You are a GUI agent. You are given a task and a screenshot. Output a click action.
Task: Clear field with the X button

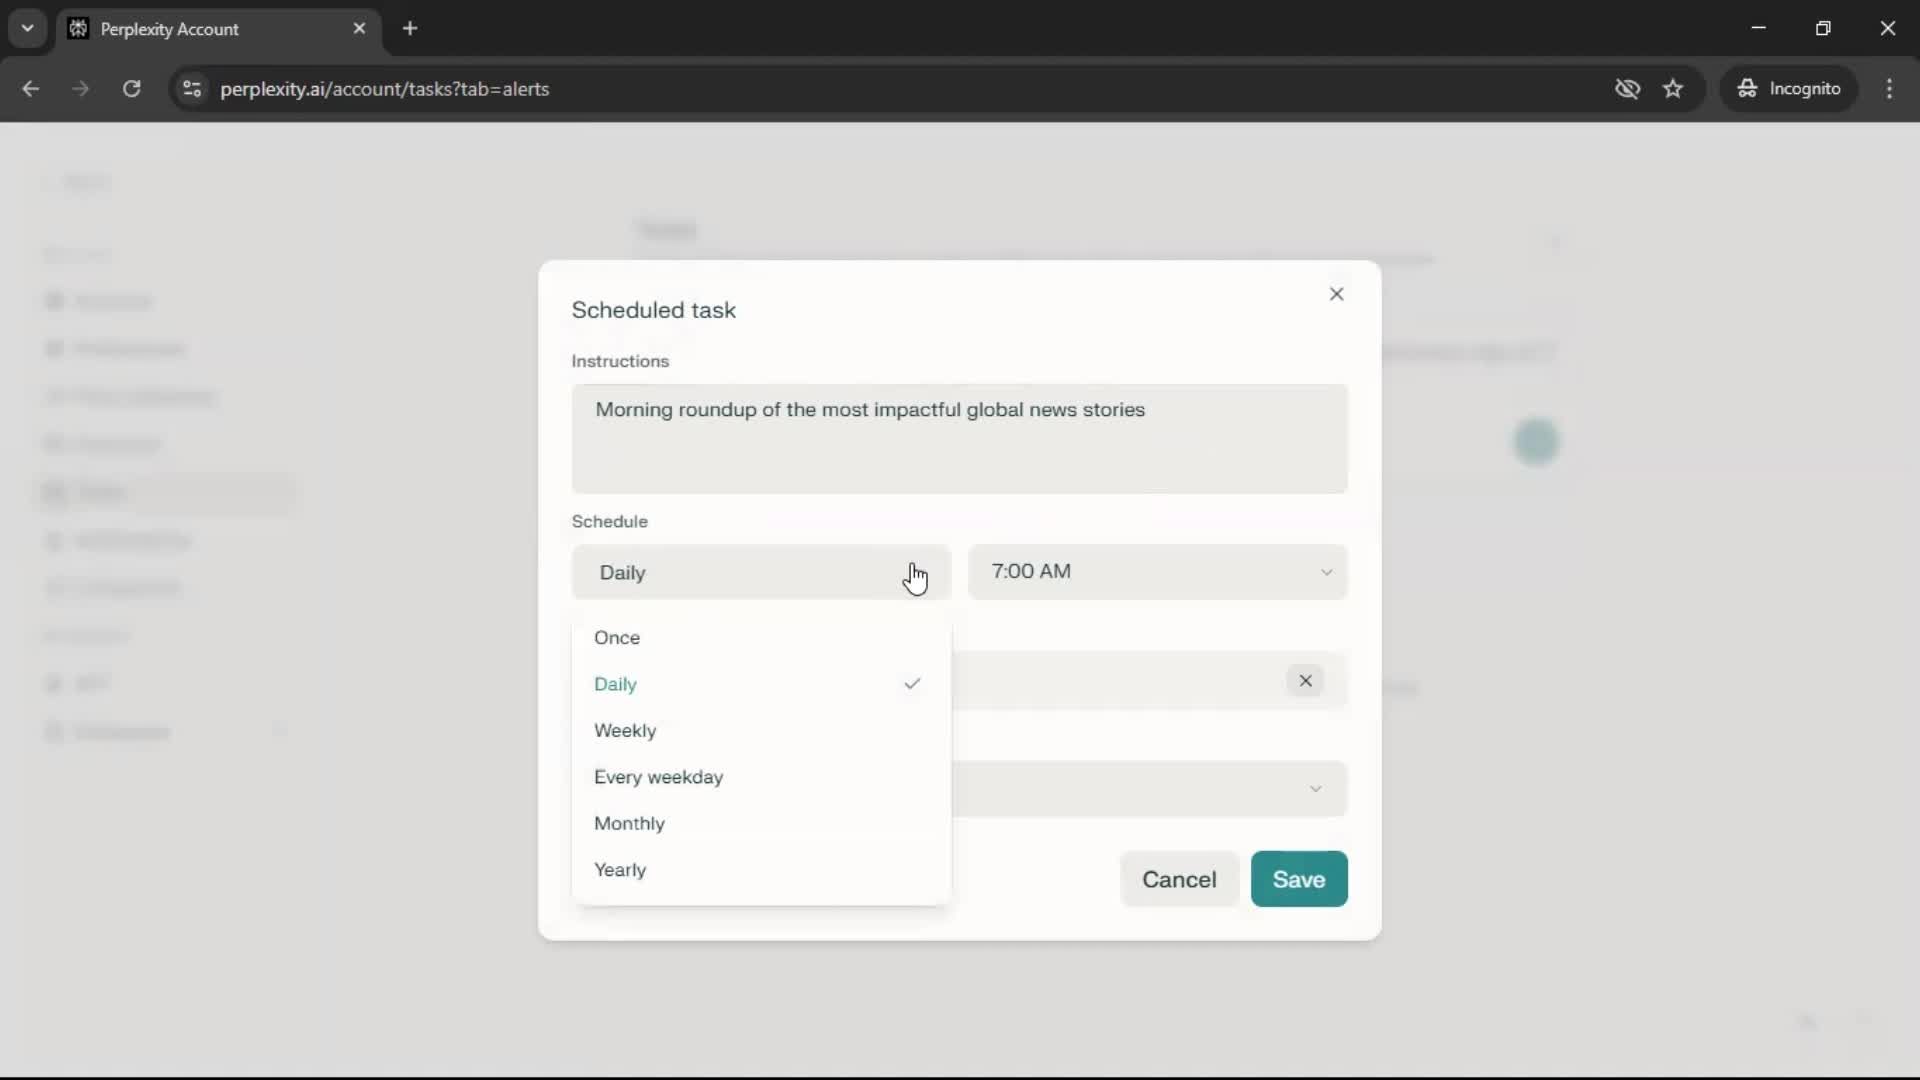1305,681
